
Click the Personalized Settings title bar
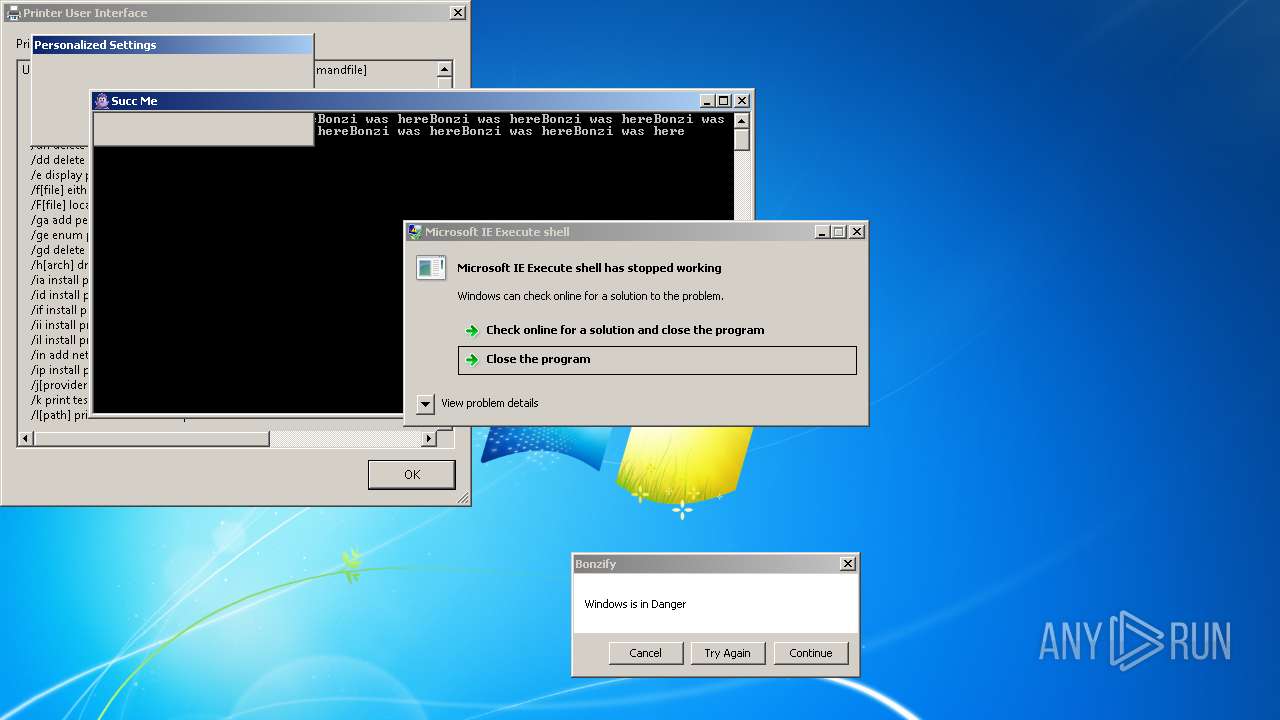(172, 45)
